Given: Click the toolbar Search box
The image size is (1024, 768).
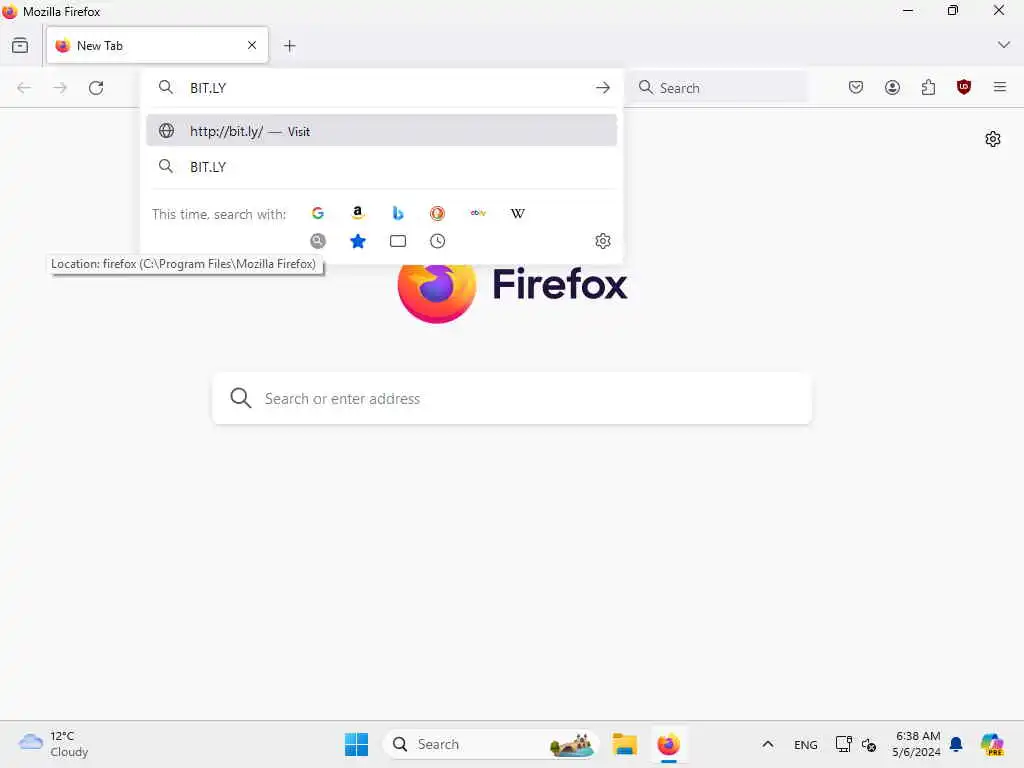Looking at the screenshot, I should point(720,88).
